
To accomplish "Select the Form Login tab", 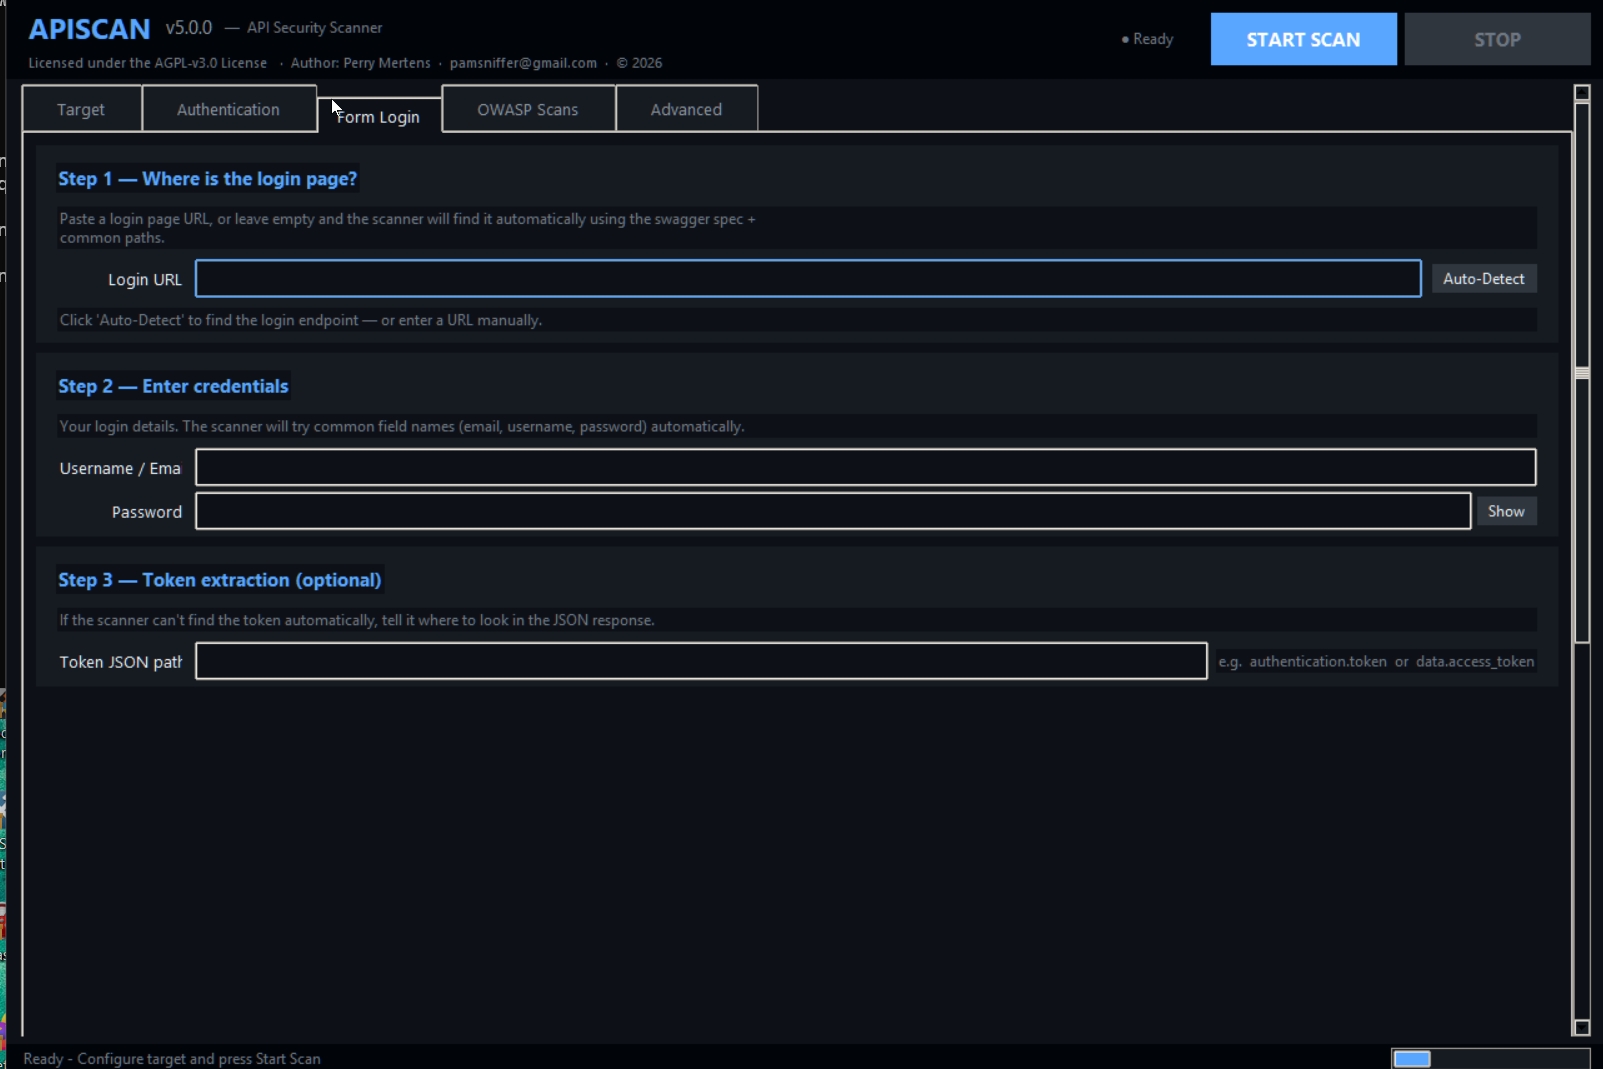I will click(x=378, y=116).
